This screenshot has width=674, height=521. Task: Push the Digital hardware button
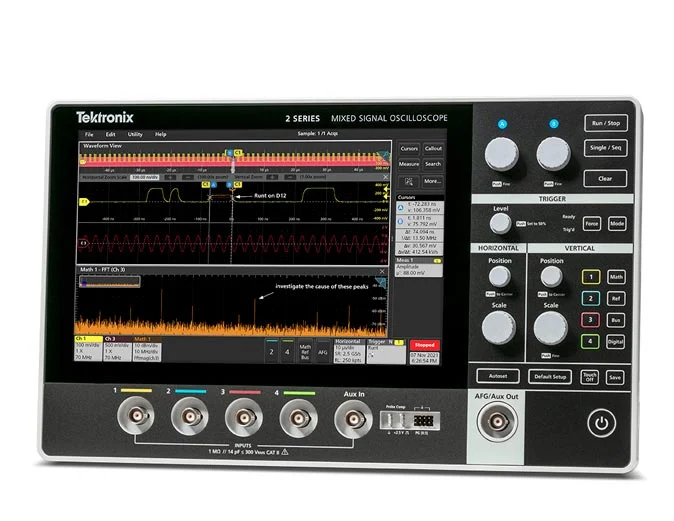point(615,342)
